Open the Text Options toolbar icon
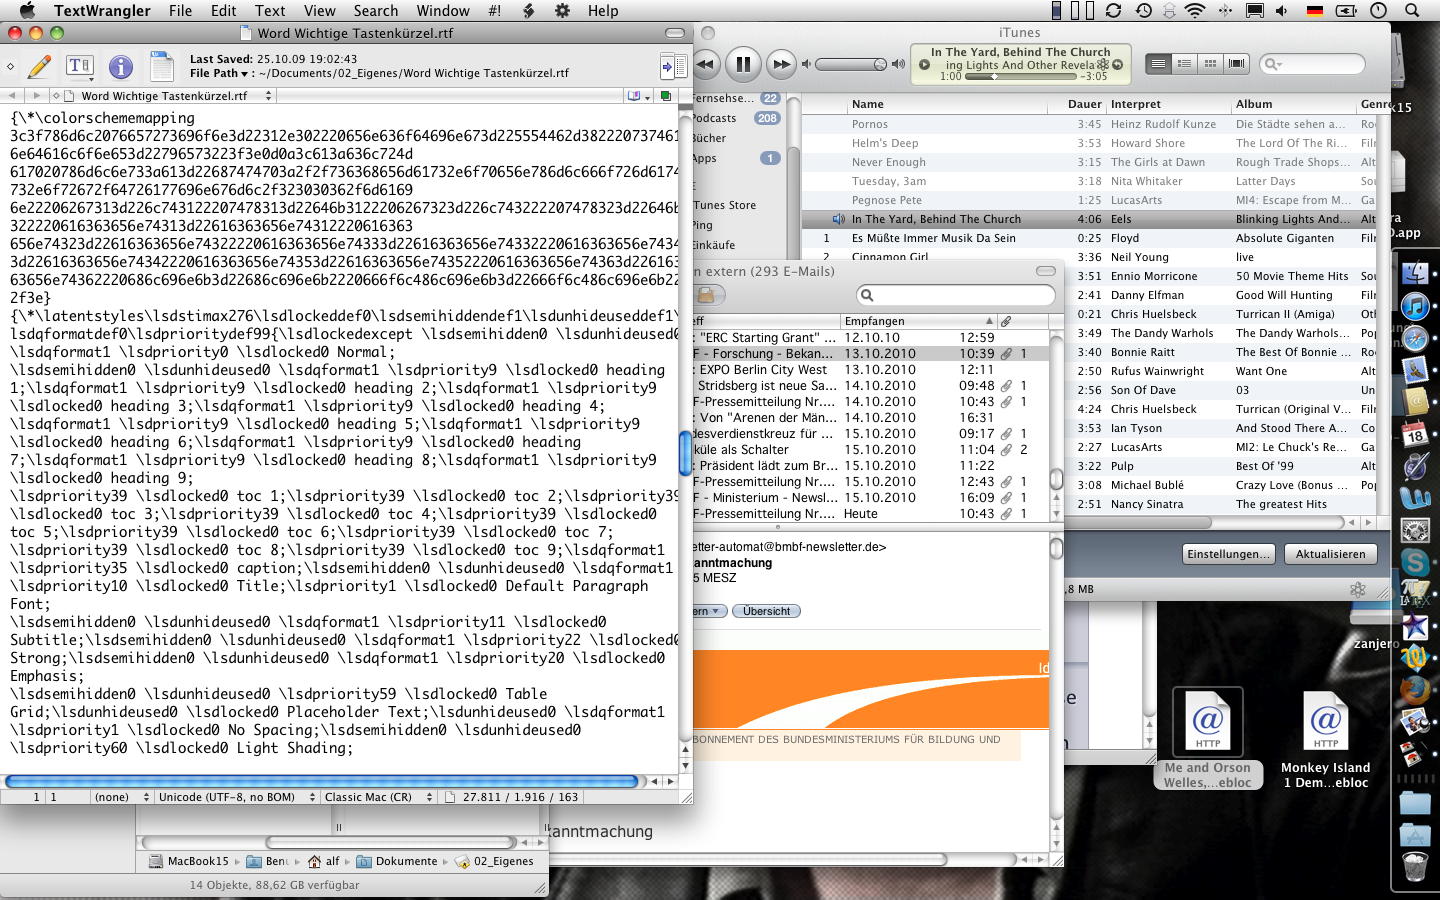The height and width of the screenshot is (900, 1440). coord(79,67)
